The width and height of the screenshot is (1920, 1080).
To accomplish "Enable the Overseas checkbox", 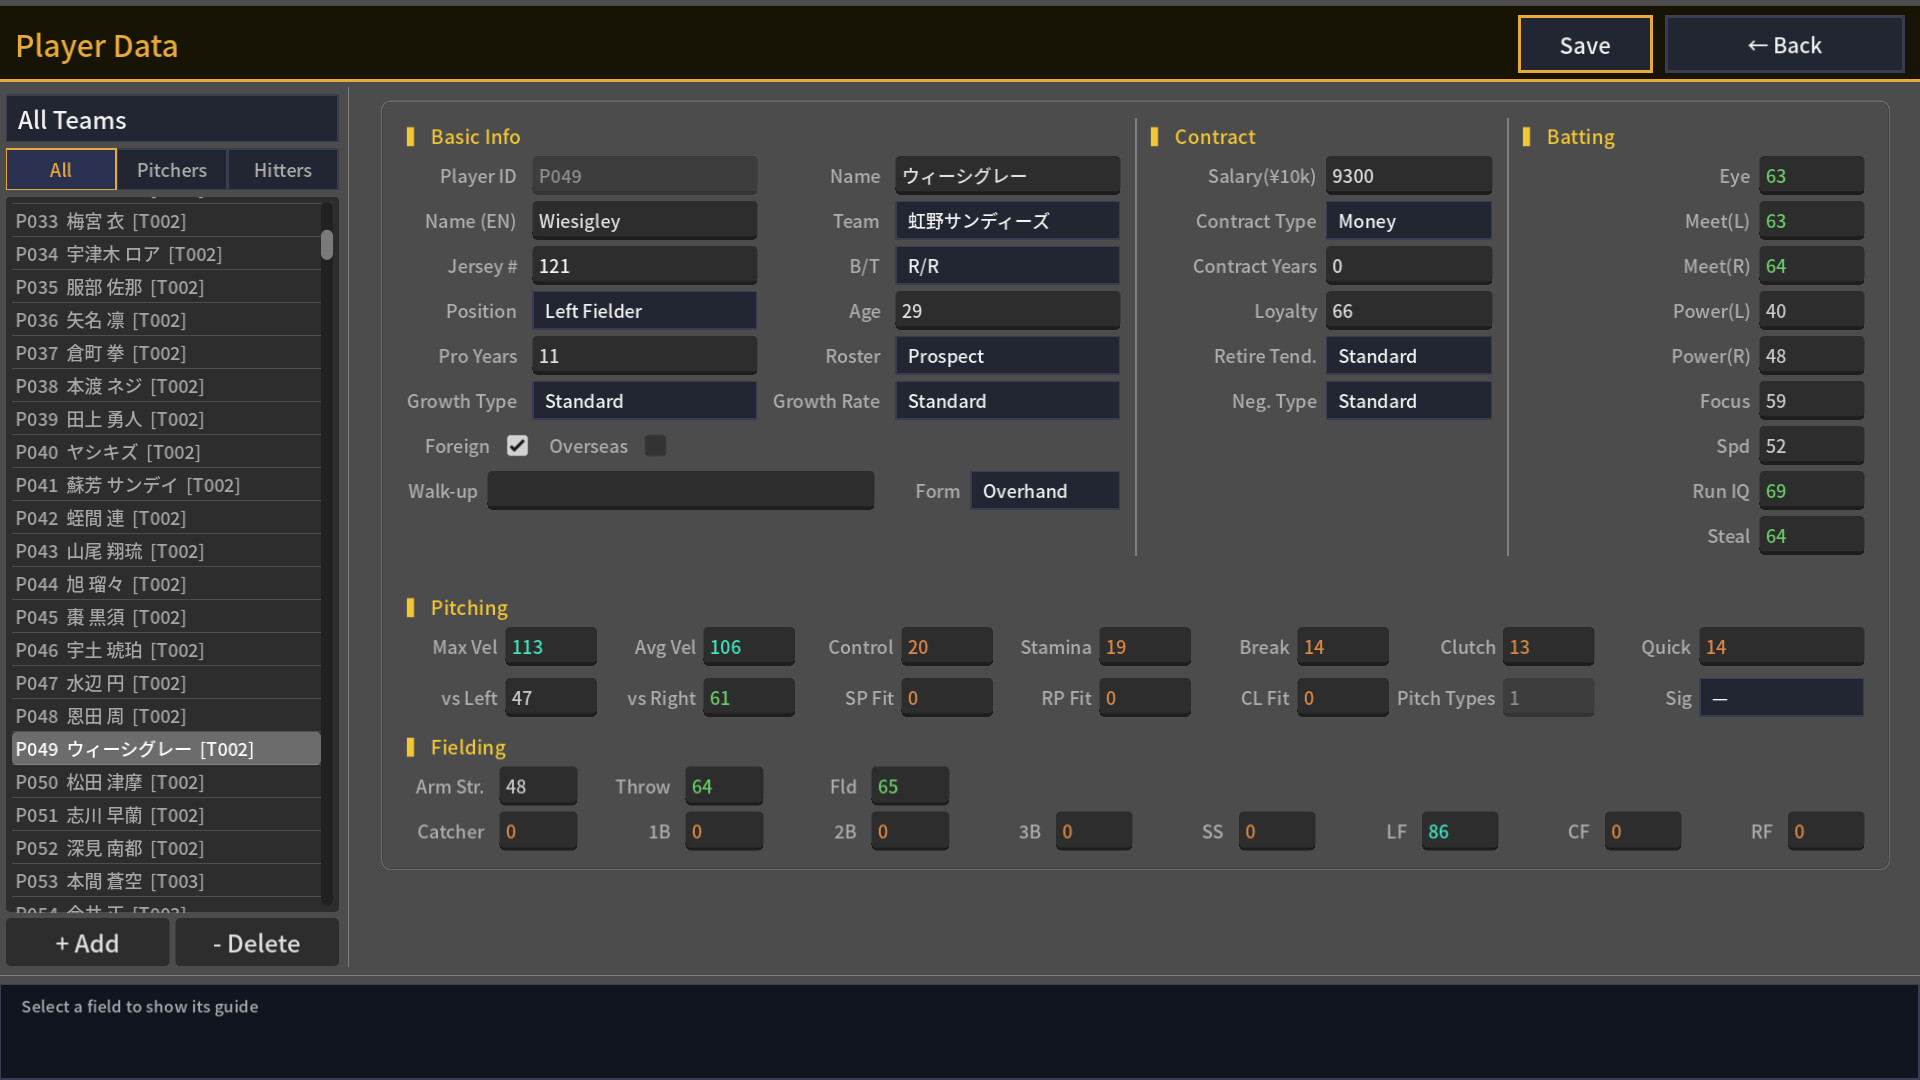I will (x=655, y=446).
